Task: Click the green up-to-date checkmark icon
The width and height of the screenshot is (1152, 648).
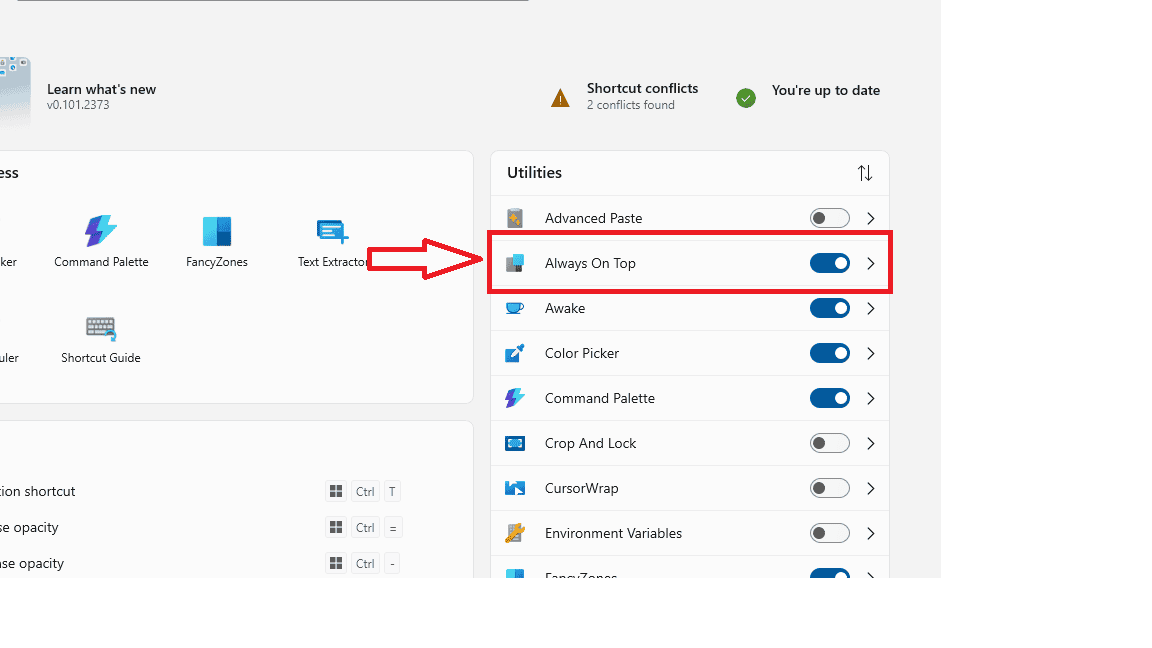Action: point(746,98)
